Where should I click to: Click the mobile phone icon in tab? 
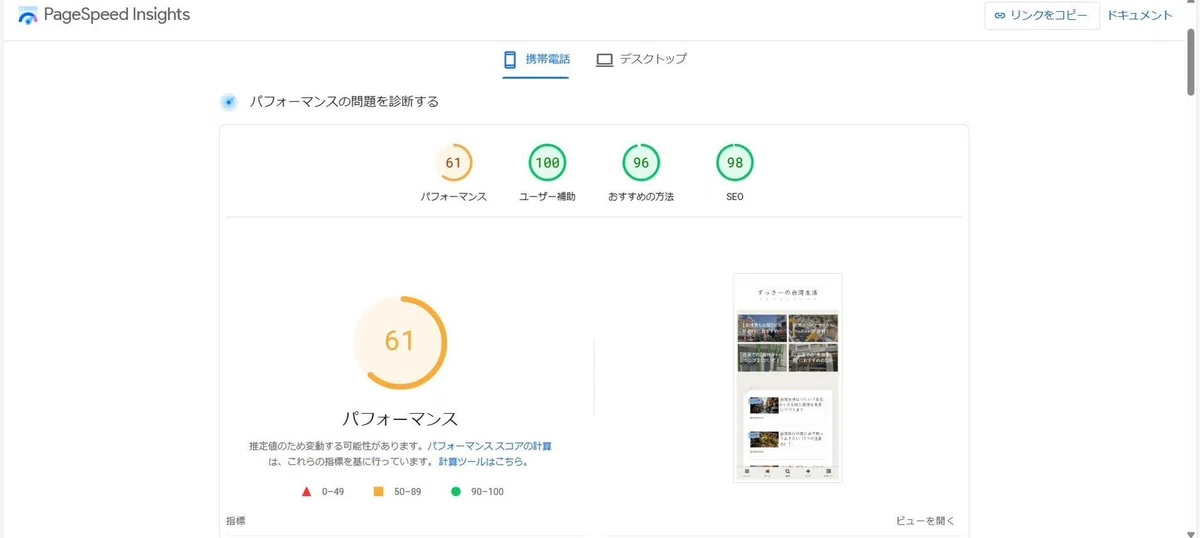(510, 59)
